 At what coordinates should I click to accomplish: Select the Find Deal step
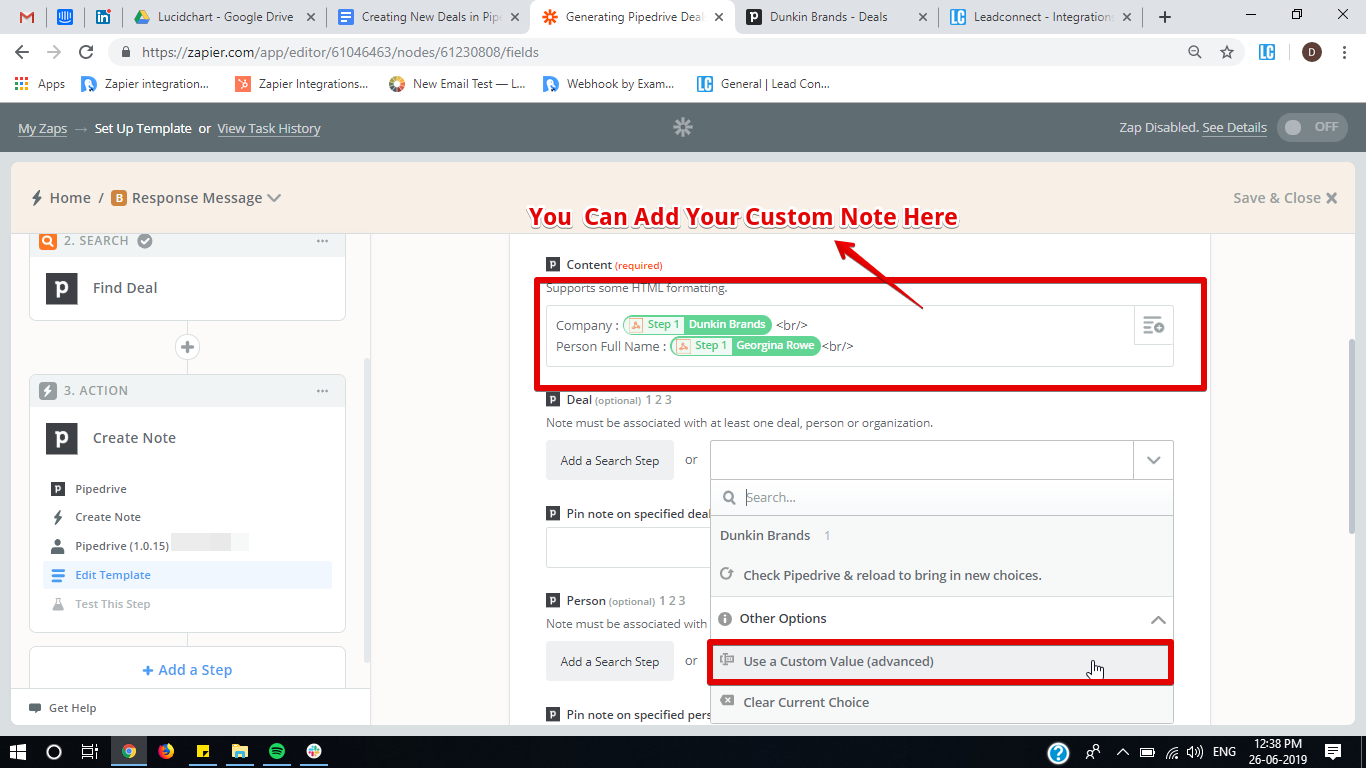click(187, 288)
